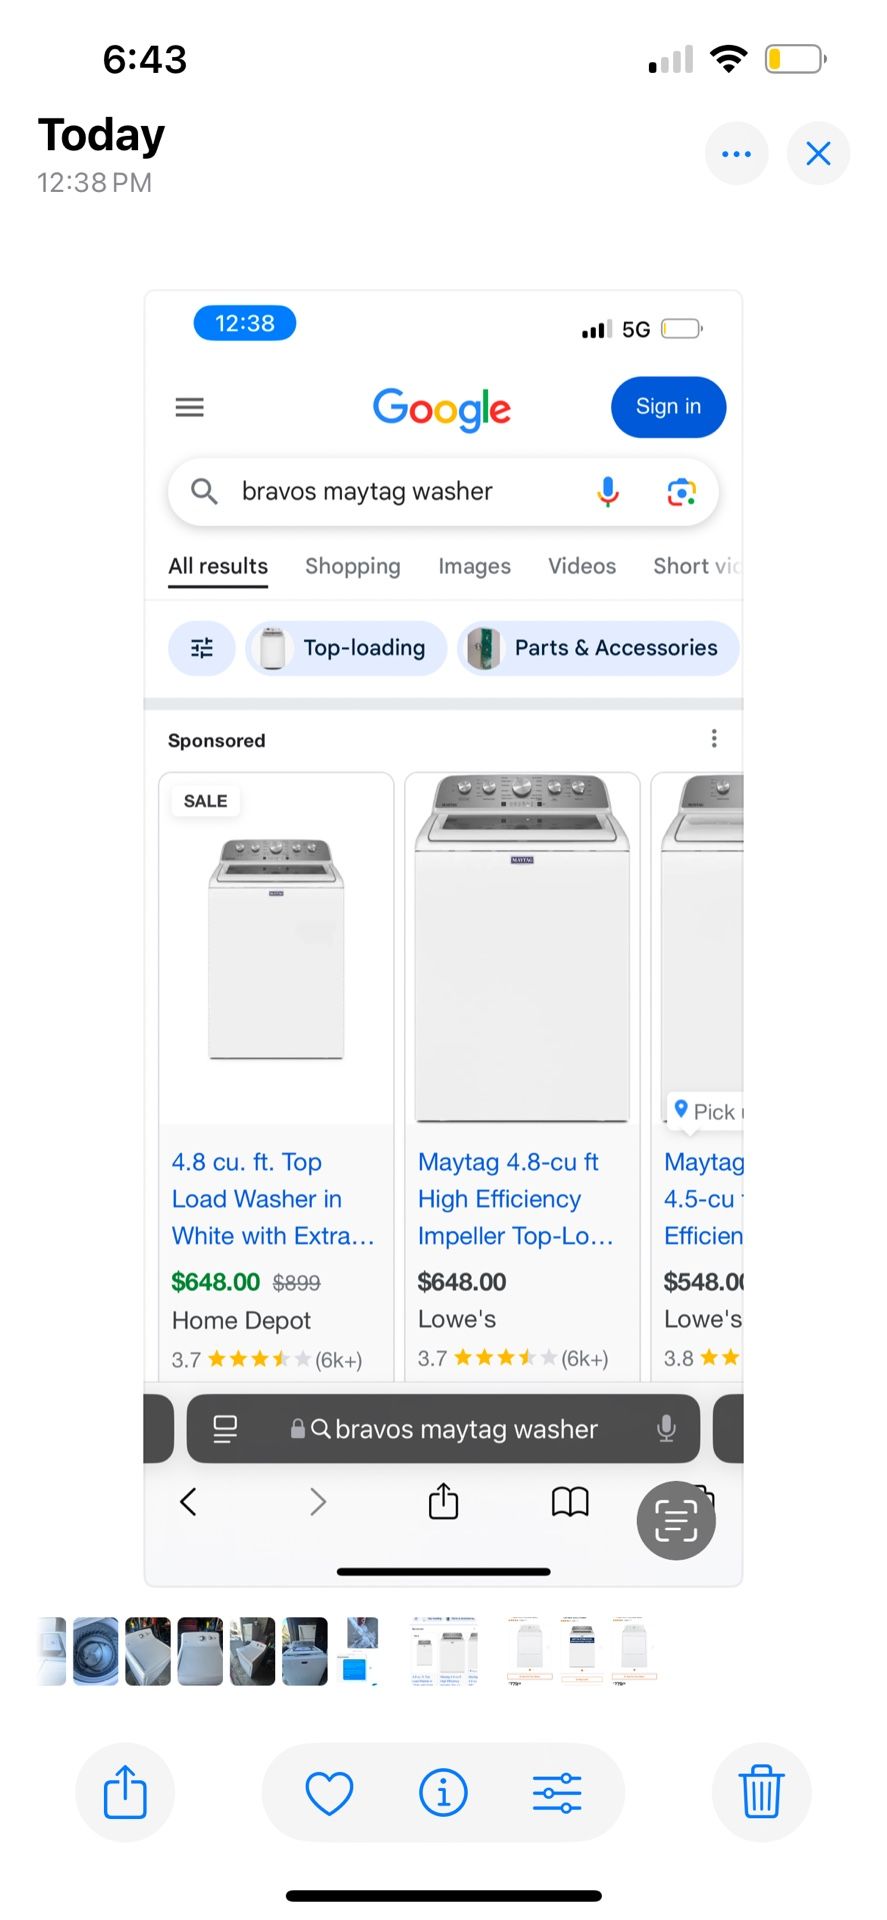Favorite the photo with the heart icon
Viewport: 887px width, 1920px height.
point(329,1792)
